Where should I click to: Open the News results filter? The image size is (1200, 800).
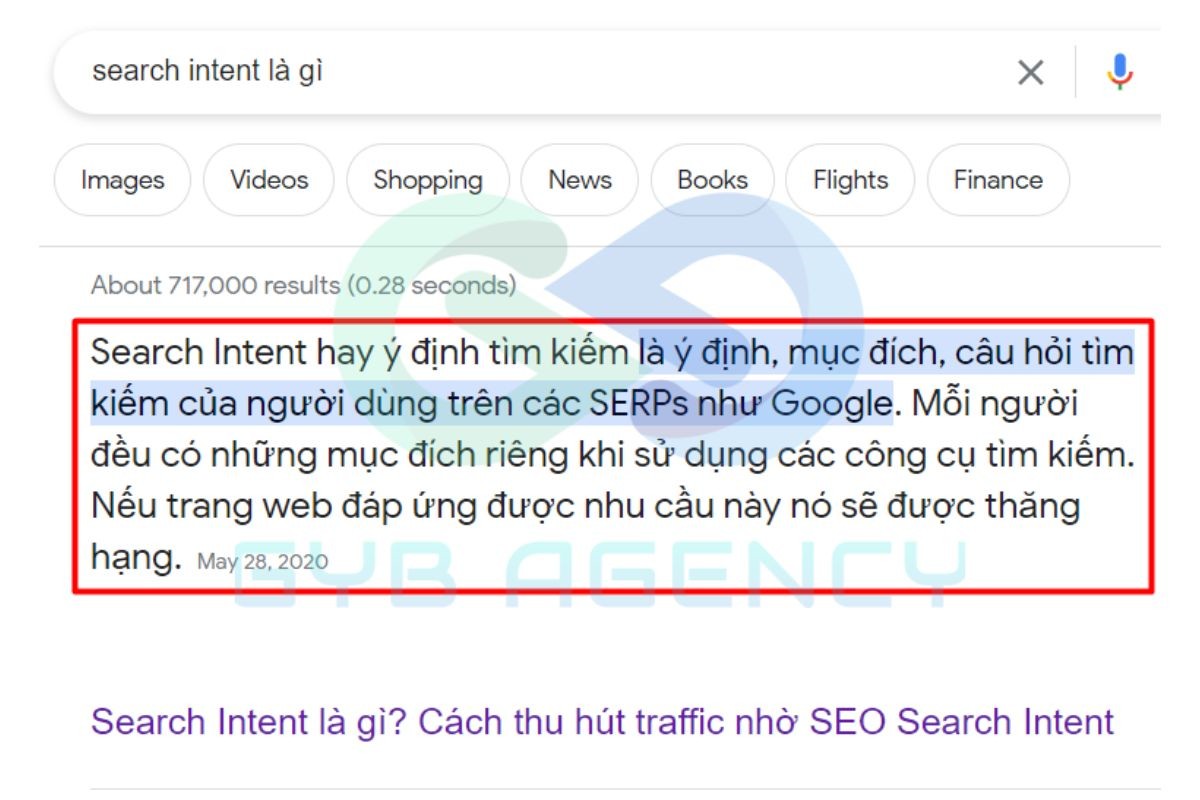click(580, 180)
